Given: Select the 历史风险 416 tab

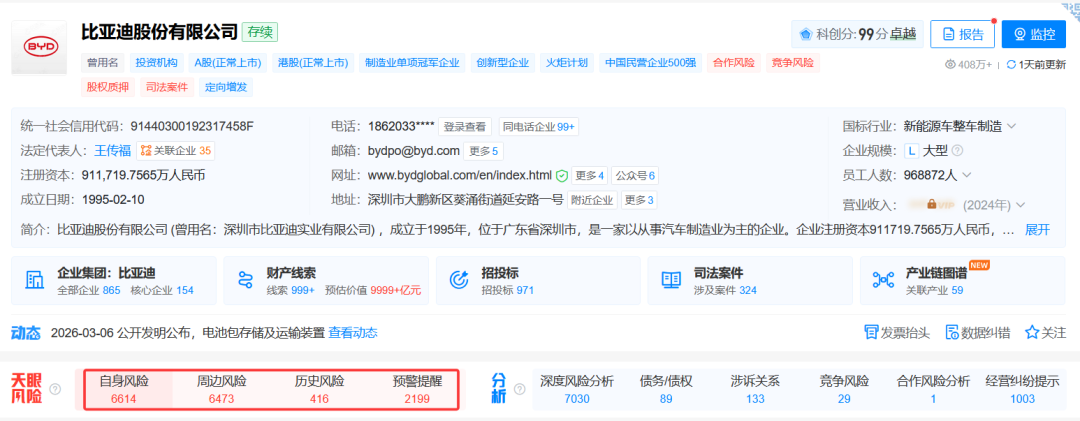Looking at the screenshot, I should pyautogui.click(x=320, y=389).
